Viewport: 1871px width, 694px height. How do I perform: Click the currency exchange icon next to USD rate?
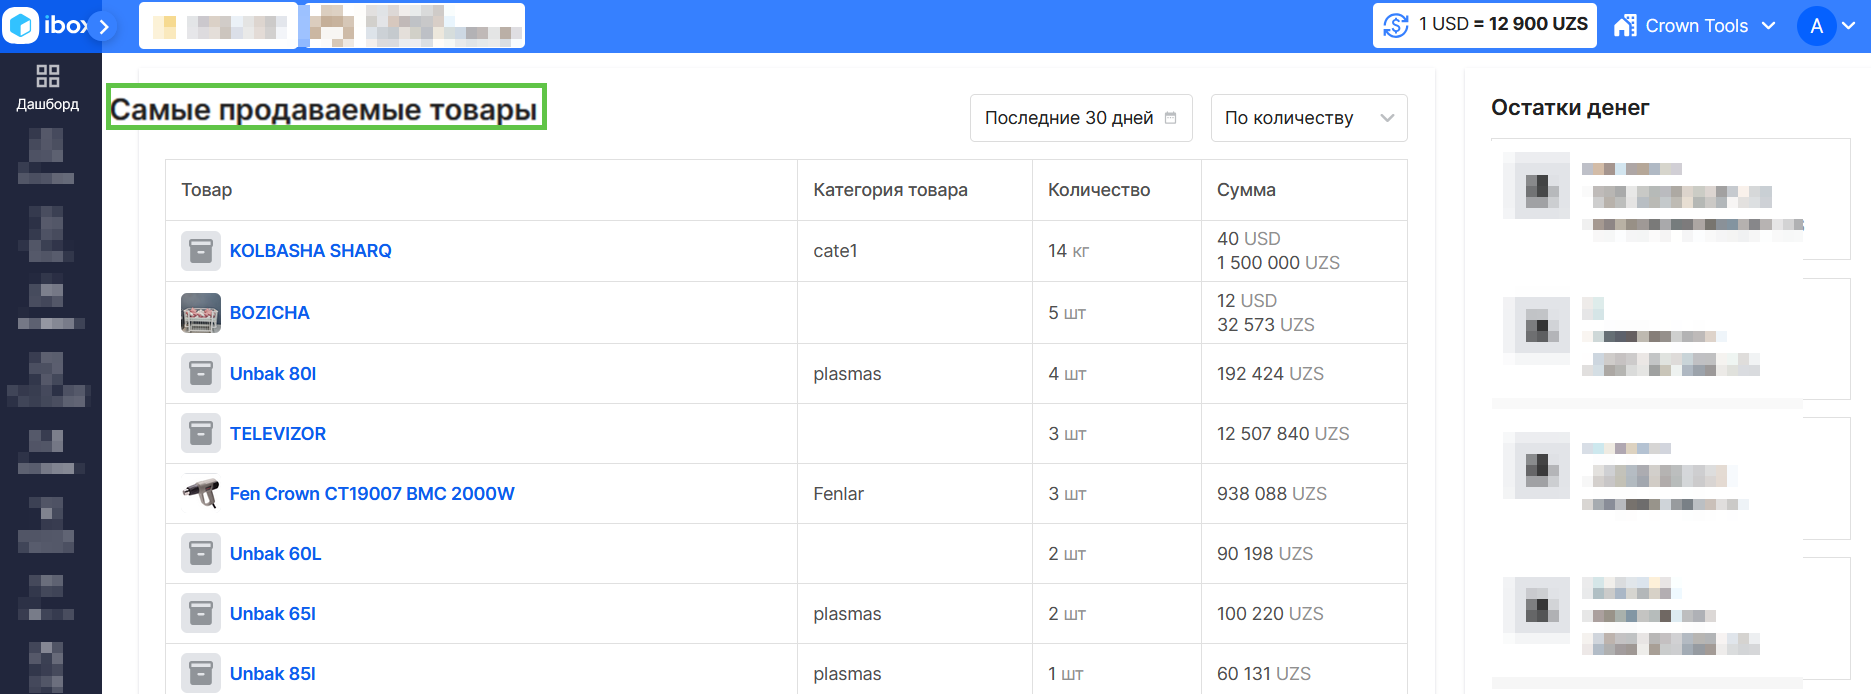pyautogui.click(x=1396, y=25)
